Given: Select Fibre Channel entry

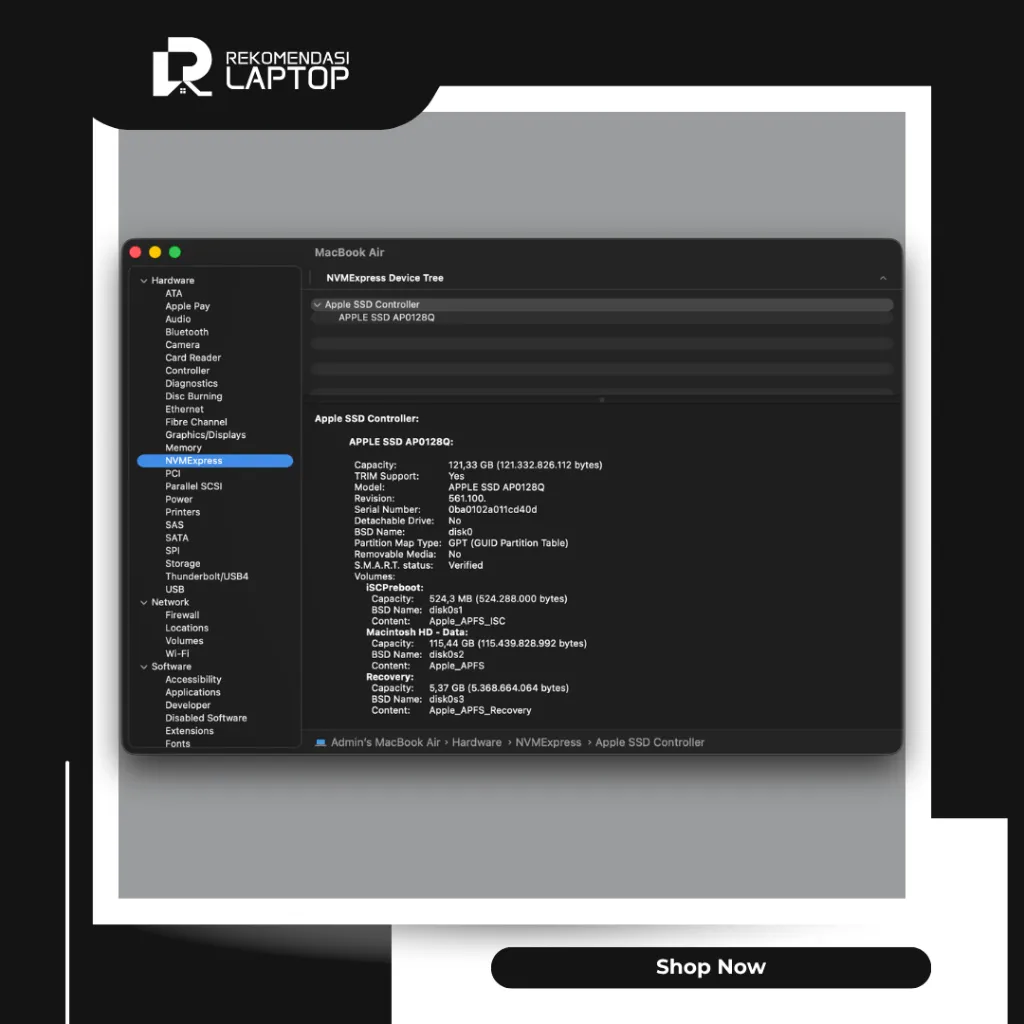Looking at the screenshot, I should pyautogui.click(x=196, y=422).
